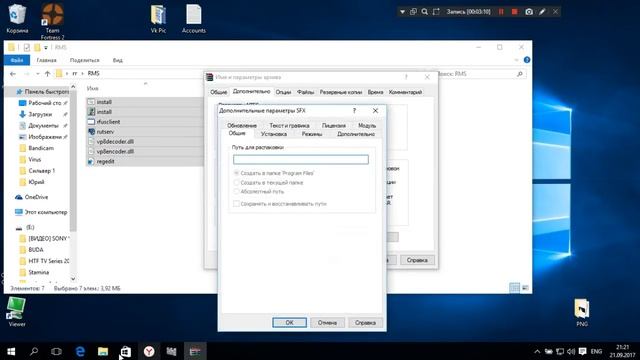Open the Модуль tab in SFX dialog
This screenshot has height=360, width=640.
pos(367,125)
